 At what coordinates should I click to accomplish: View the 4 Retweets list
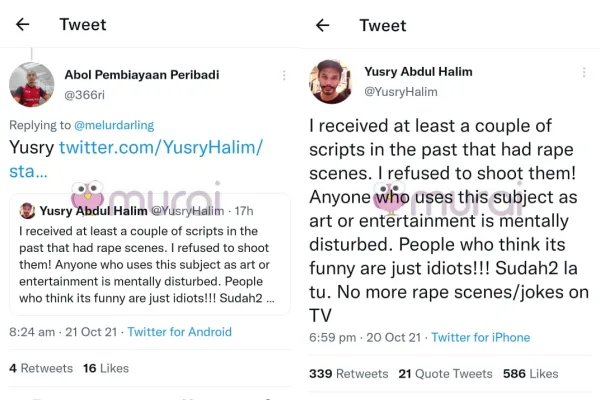tap(41, 368)
